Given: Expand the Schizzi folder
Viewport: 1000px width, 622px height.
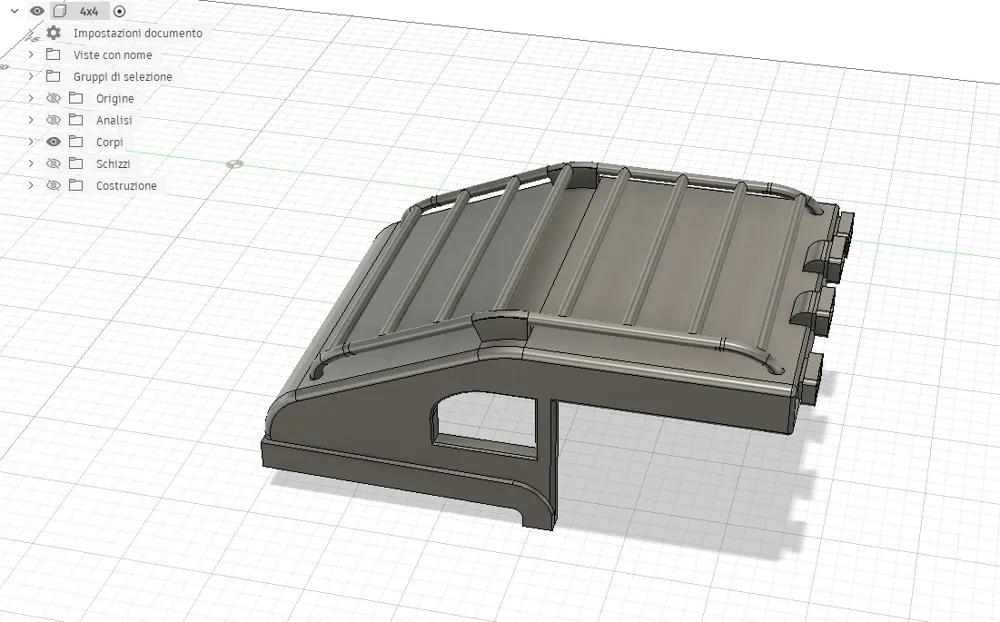Looking at the screenshot, I should (x=31, y=163).
